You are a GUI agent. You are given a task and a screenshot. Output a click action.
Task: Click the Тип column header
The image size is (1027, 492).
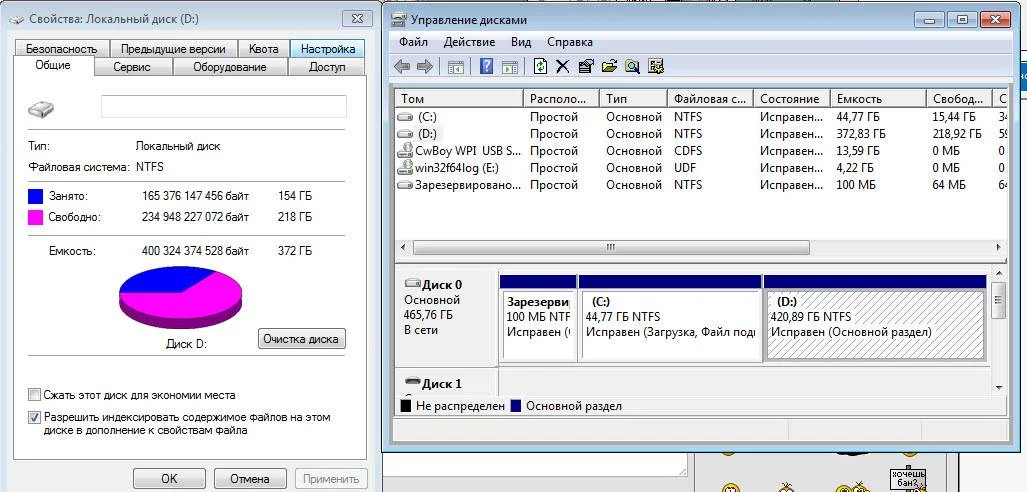[x=633, y=99]
